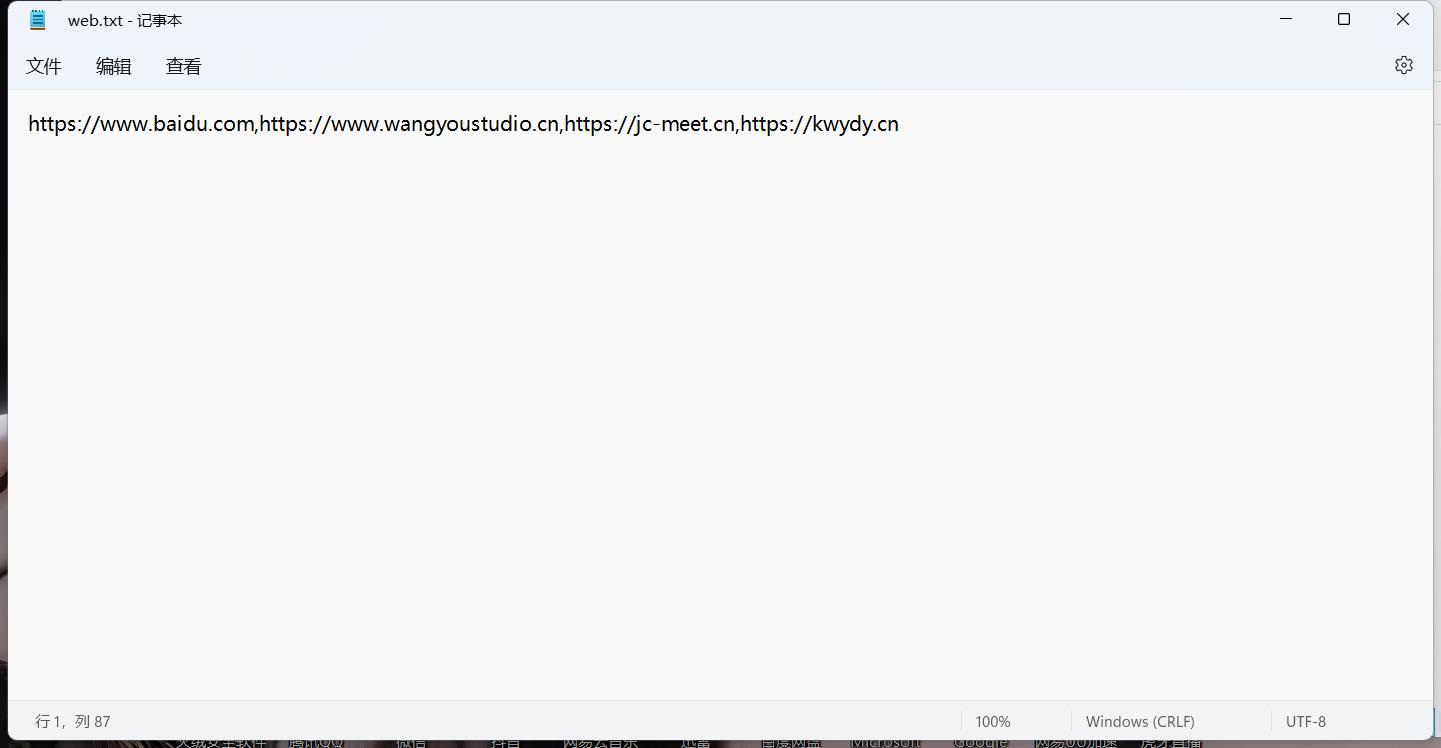Open the 文件 (File) menu

coord(44,66)
